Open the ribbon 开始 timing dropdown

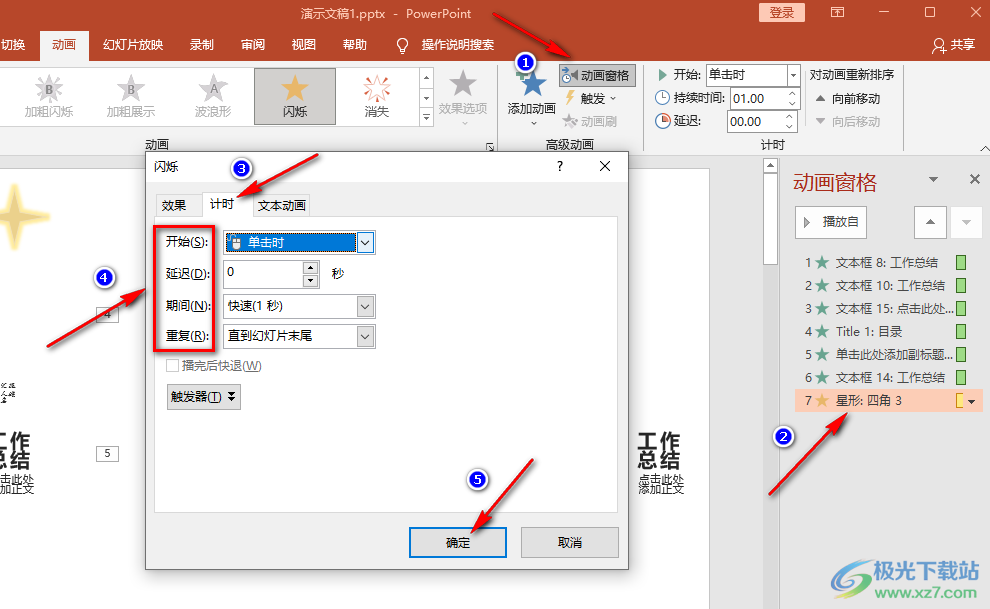click(x=794, y=76)
